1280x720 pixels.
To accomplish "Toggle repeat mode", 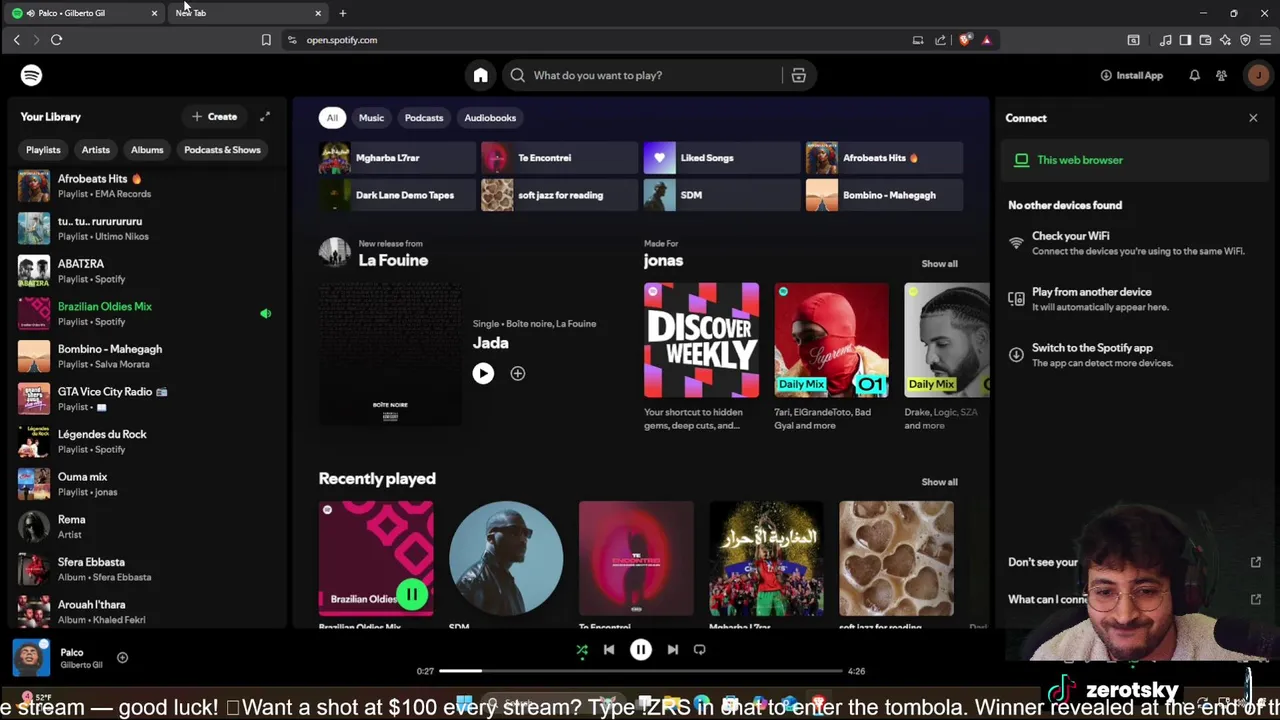I will [x=700, y=650].
